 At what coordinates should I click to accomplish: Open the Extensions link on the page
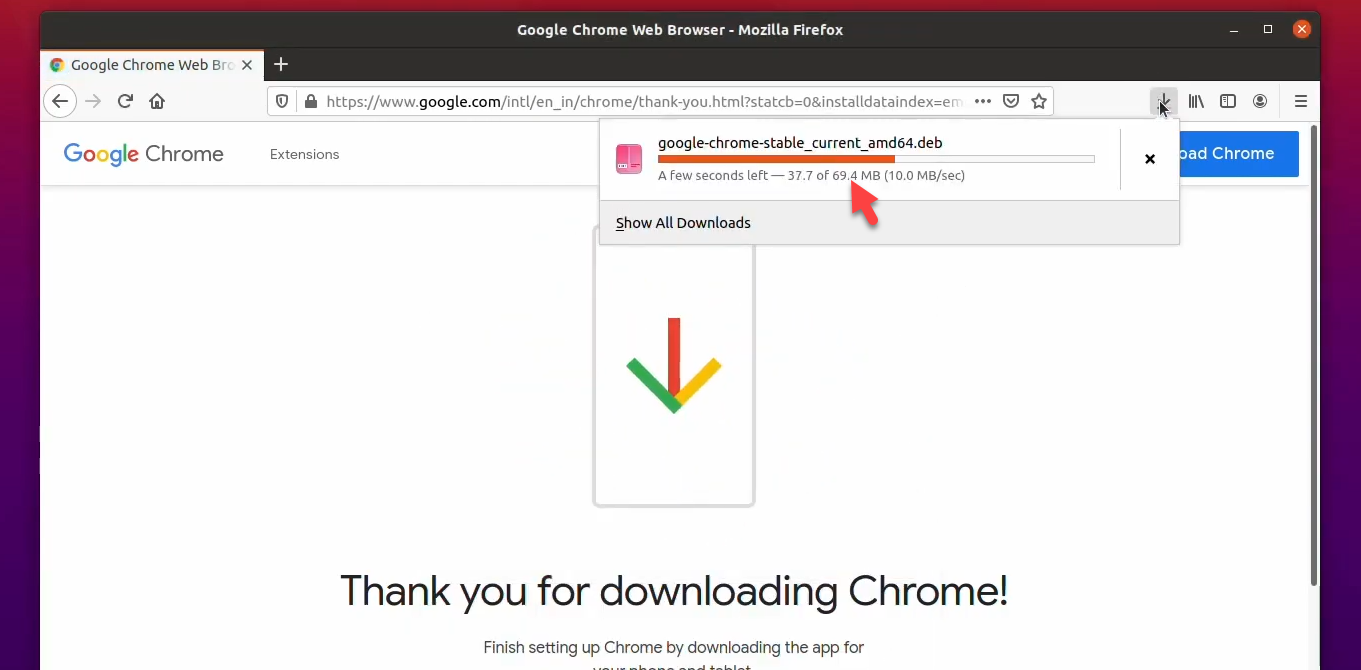coord(304,154)
